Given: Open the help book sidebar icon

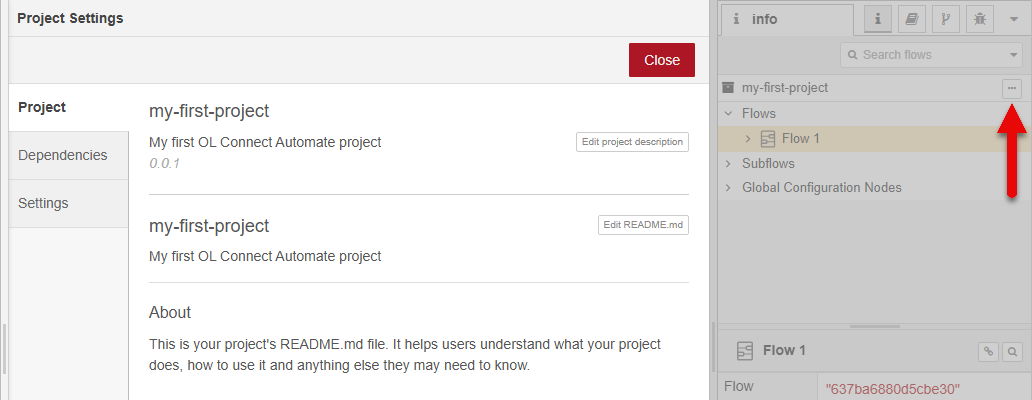Looking at the screenshot, I should [911, 18].
